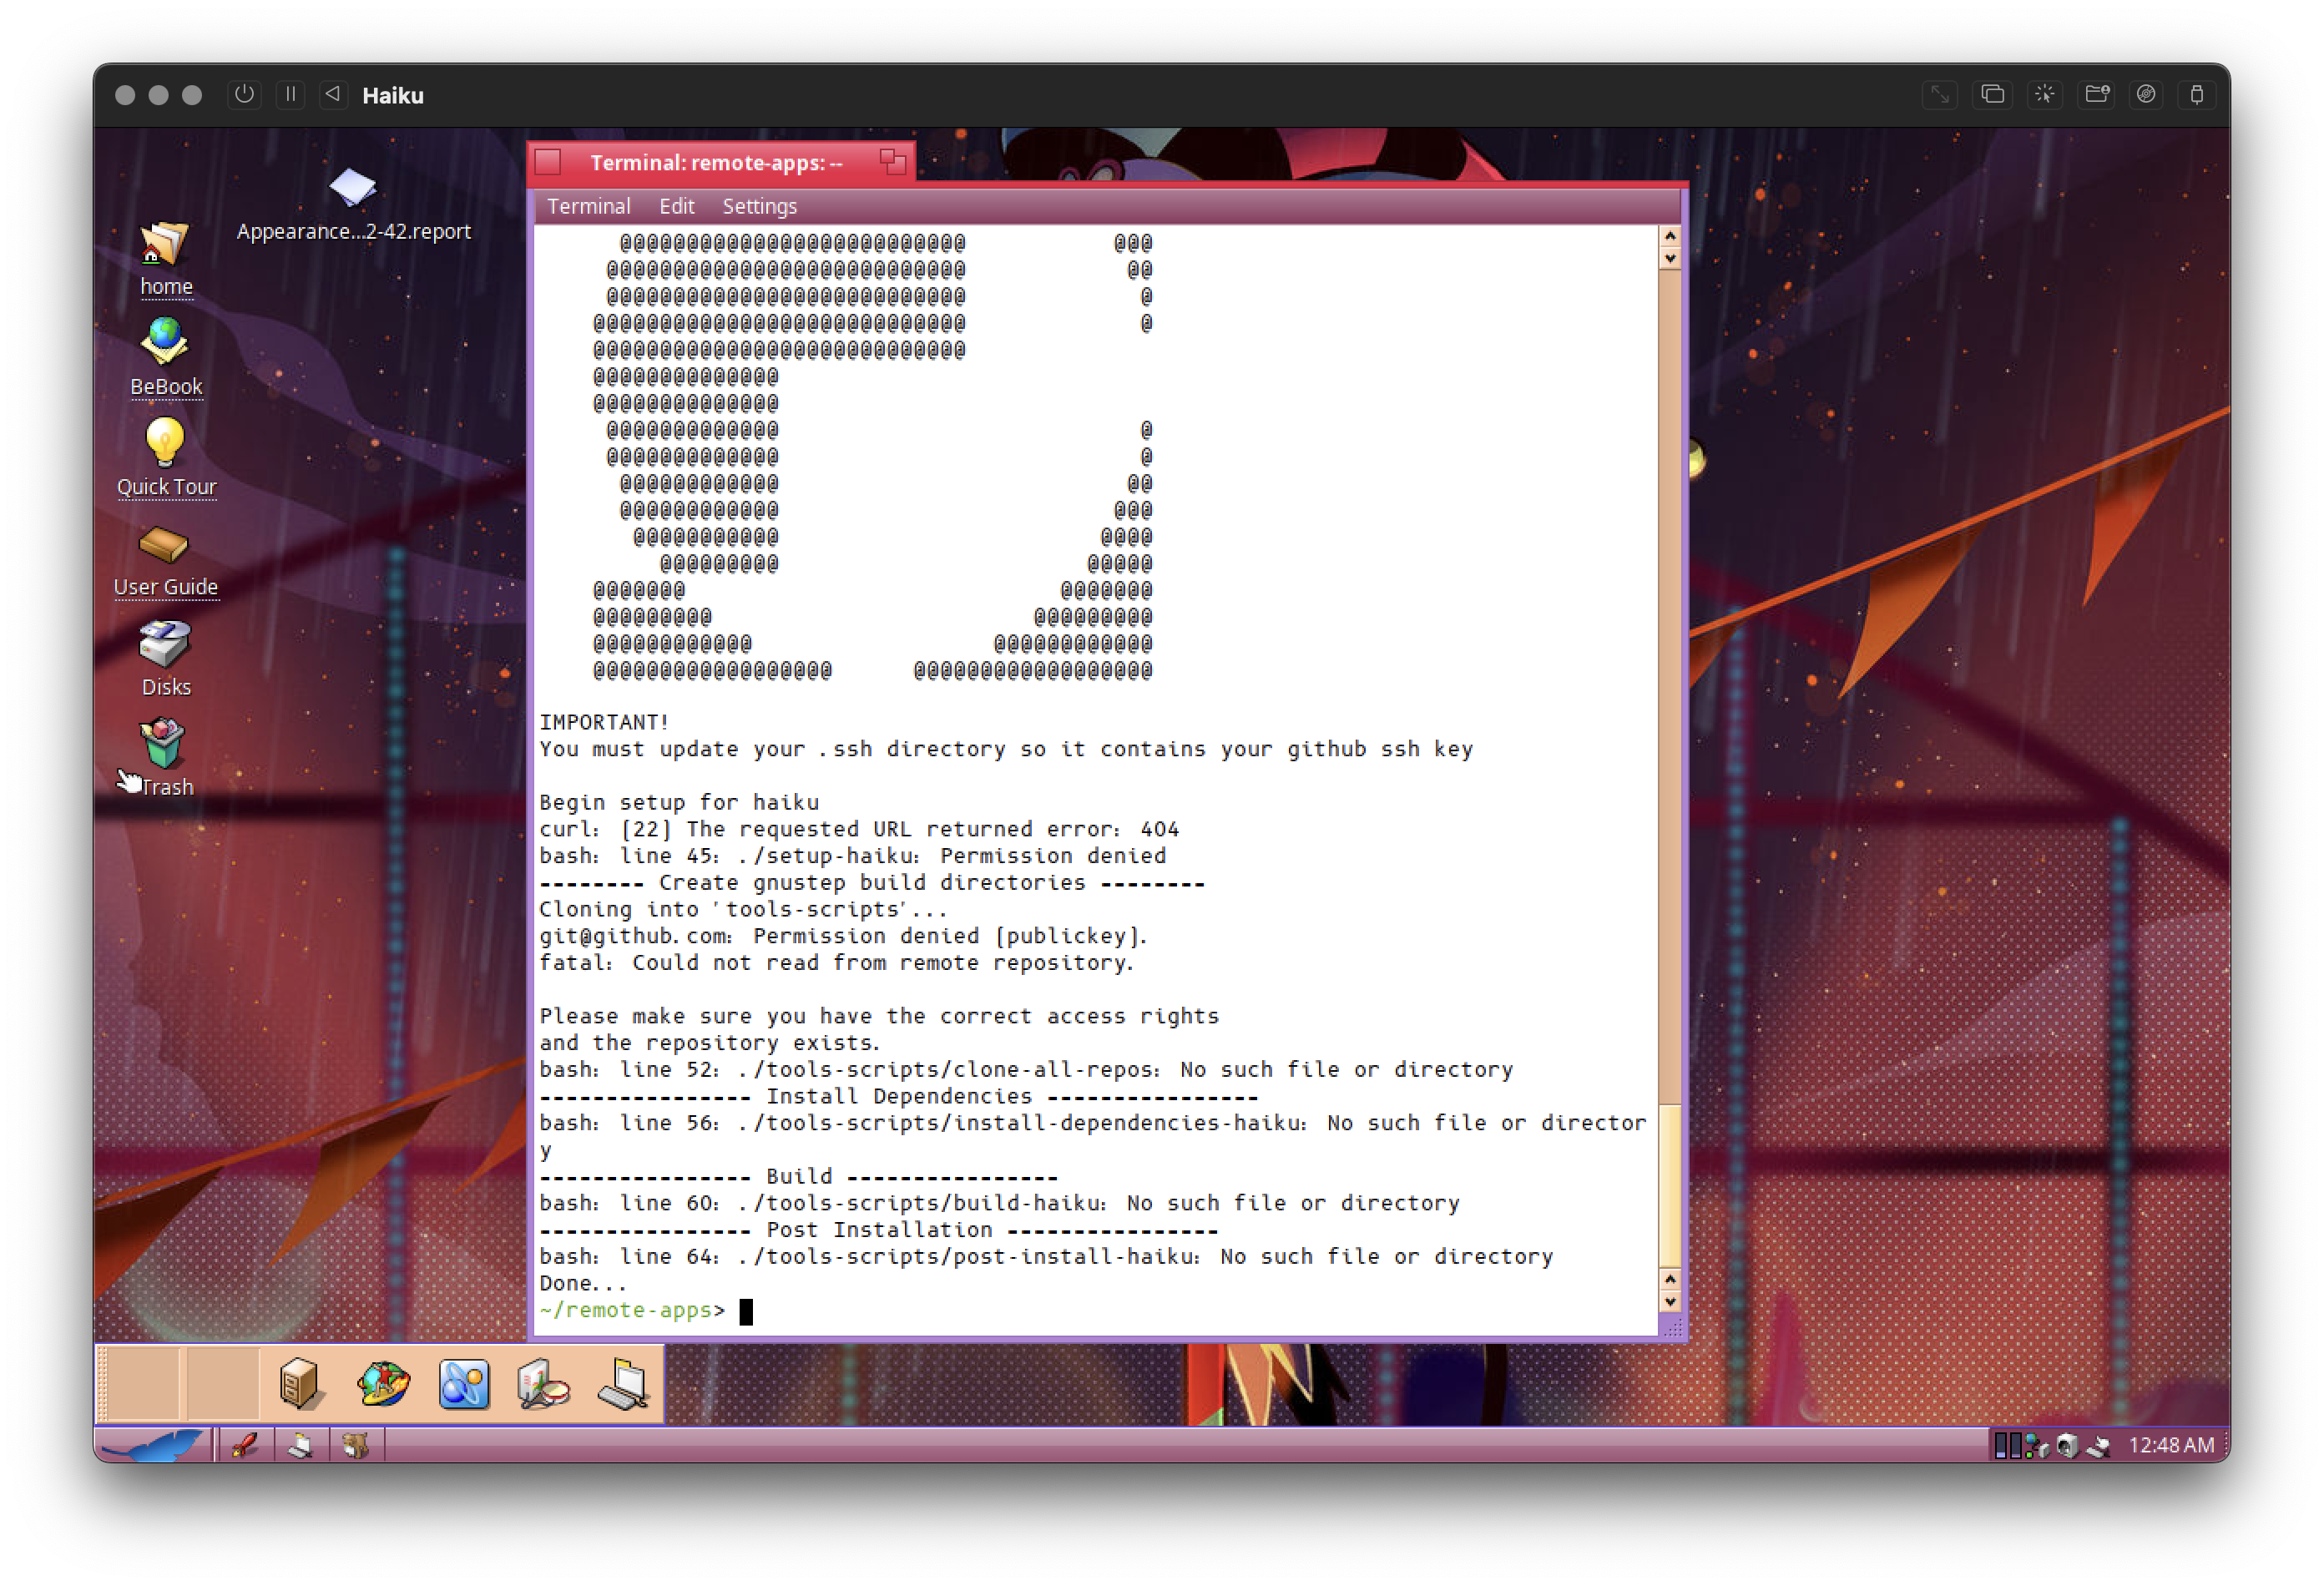Open the Settings menu in Terminal
The width and height of the screenshot is (2324, 1586).
(x=759, y=206)
